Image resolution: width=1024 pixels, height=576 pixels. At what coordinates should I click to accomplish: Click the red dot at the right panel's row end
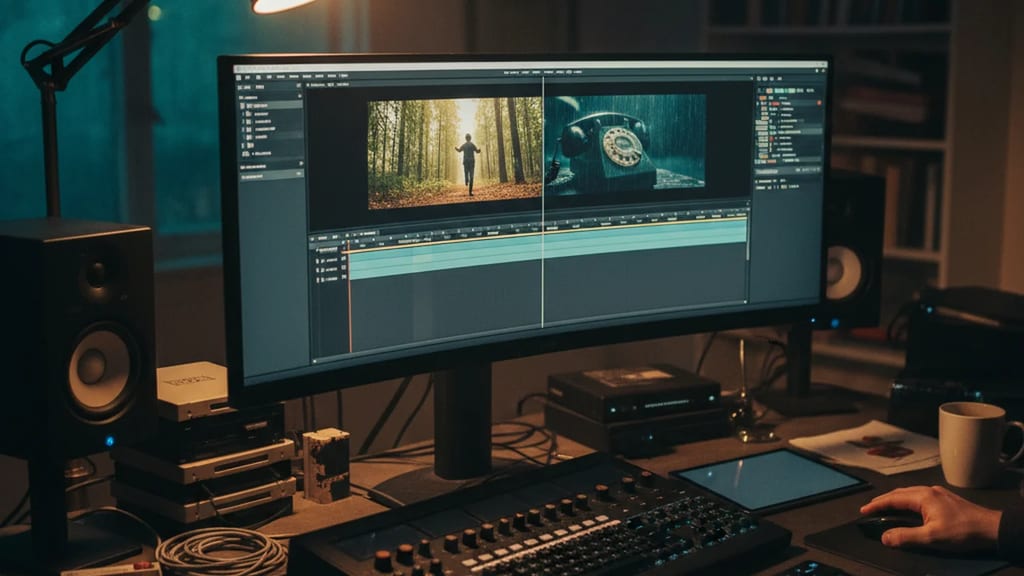tap(819, 103)
